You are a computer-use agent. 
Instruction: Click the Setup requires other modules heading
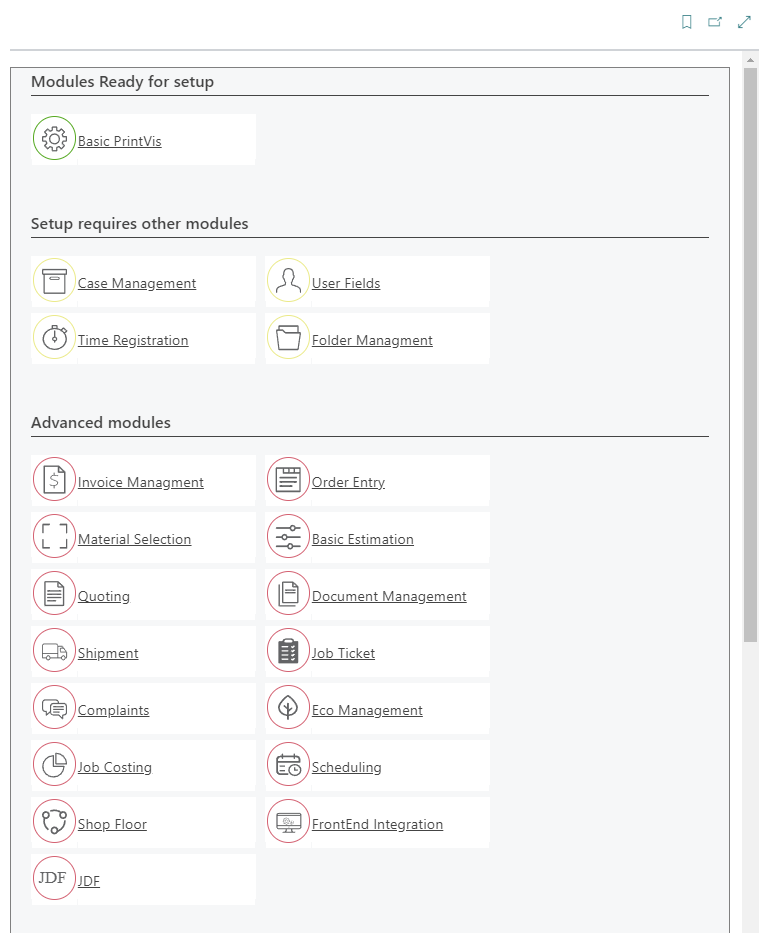[x=139, y=224]
